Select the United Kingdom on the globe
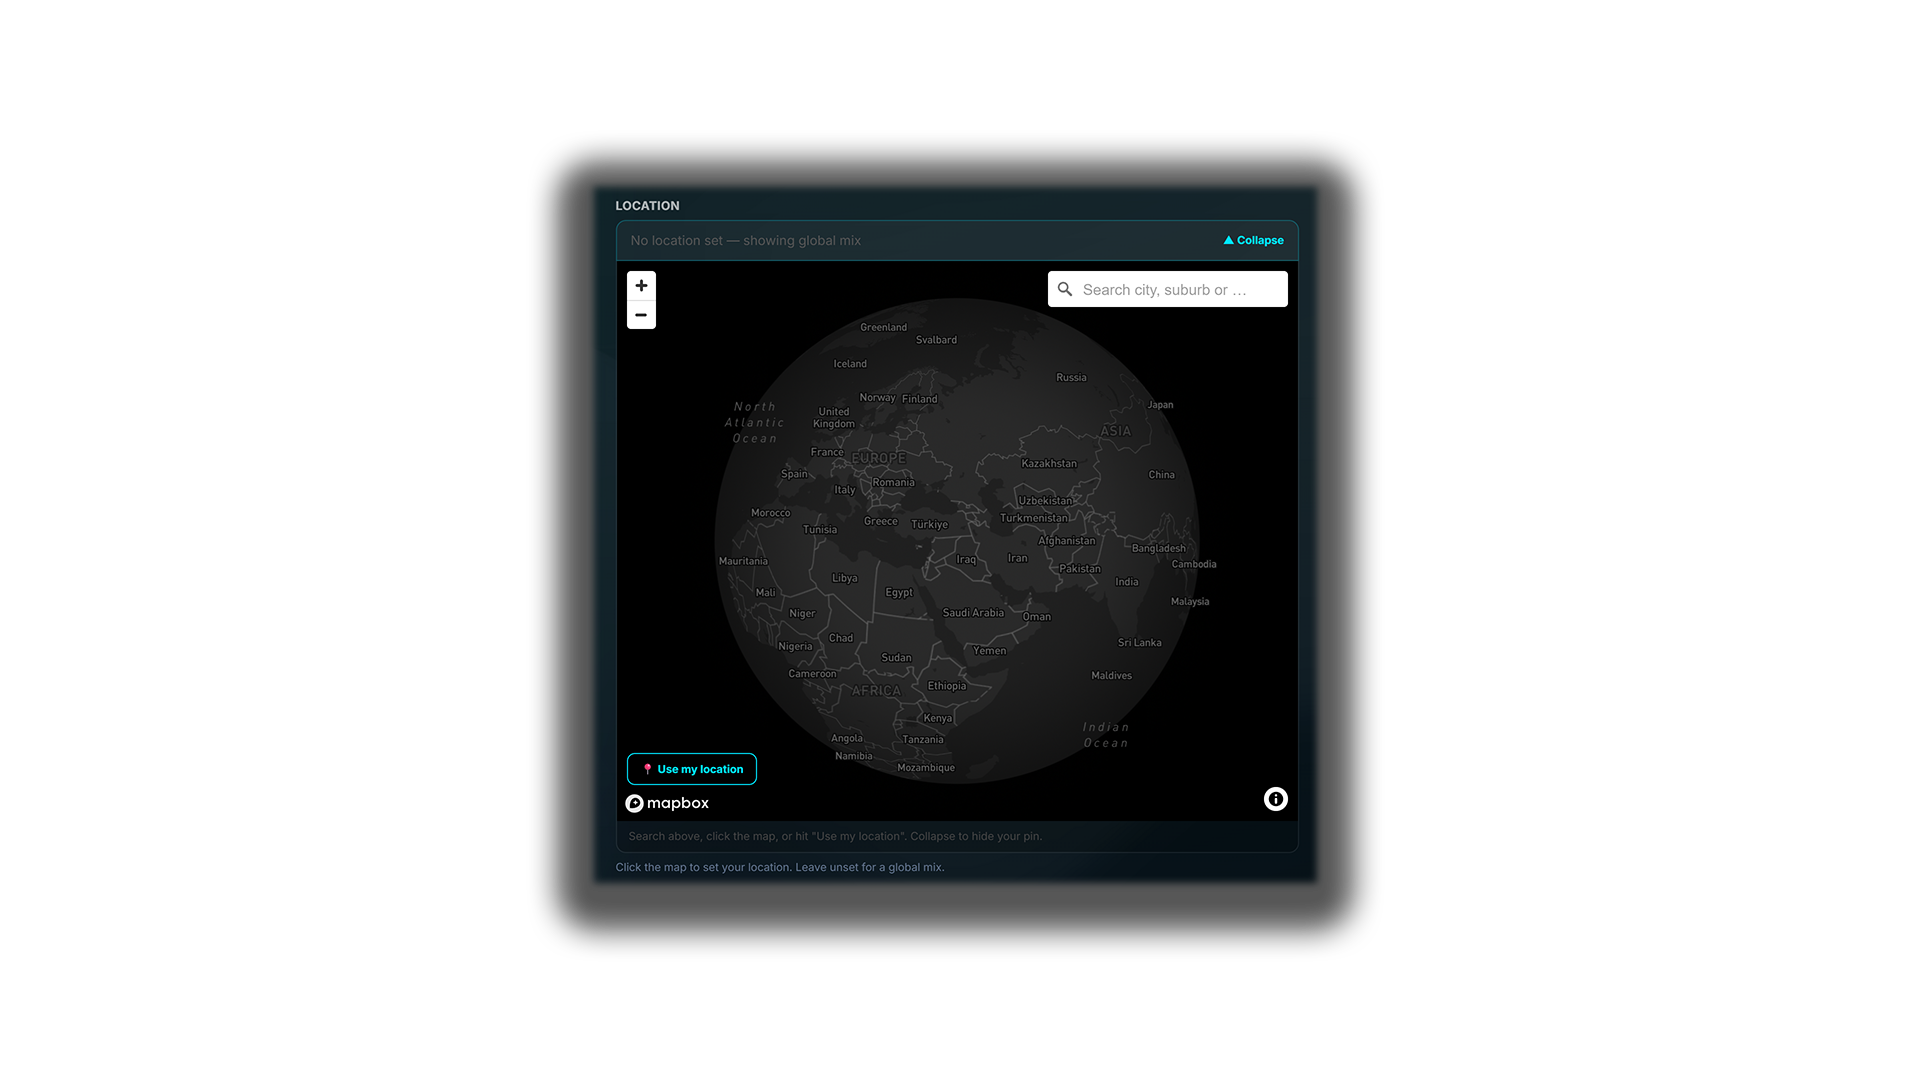 (834, 418)
